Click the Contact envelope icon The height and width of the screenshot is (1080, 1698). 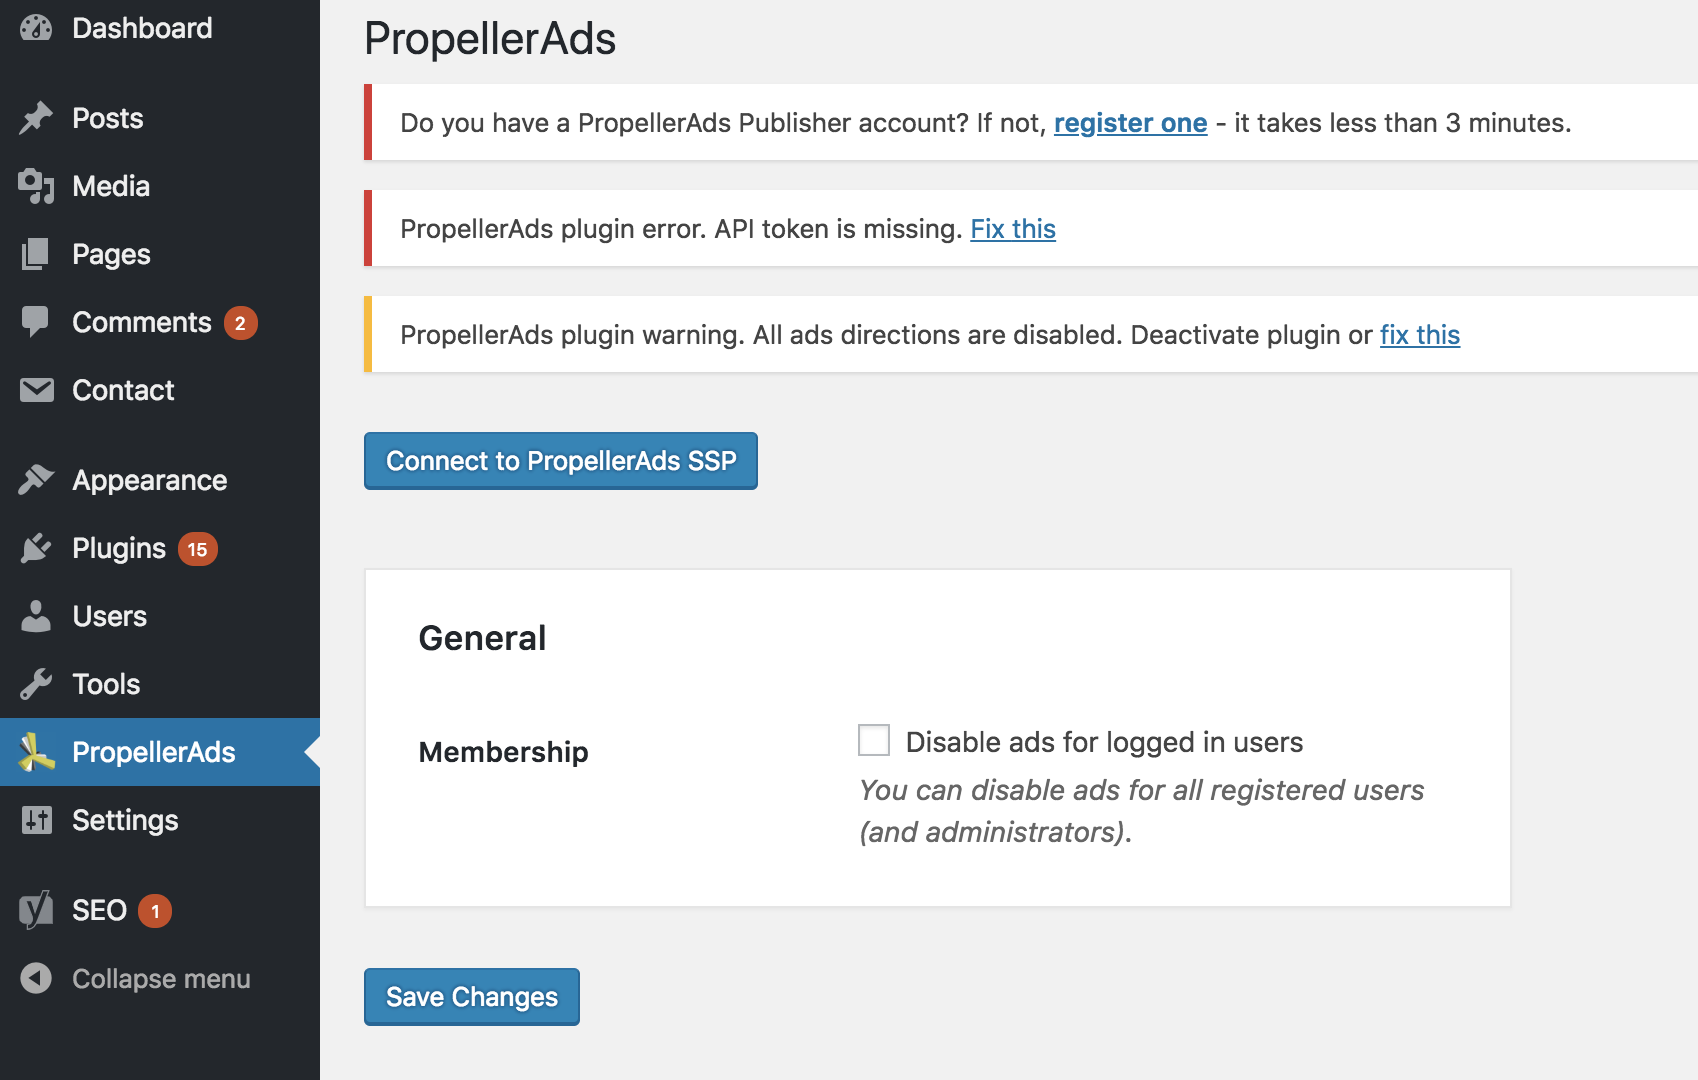click(36, 390)
